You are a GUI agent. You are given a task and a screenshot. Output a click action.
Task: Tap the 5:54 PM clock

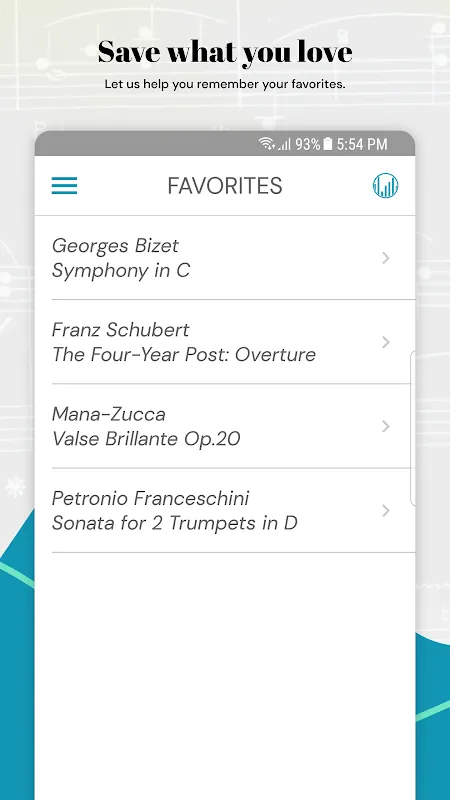362,144
